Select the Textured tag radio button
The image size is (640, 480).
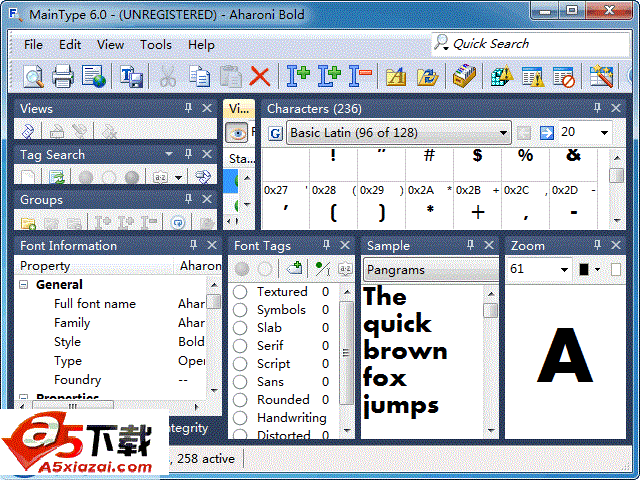tap(240, 292)
